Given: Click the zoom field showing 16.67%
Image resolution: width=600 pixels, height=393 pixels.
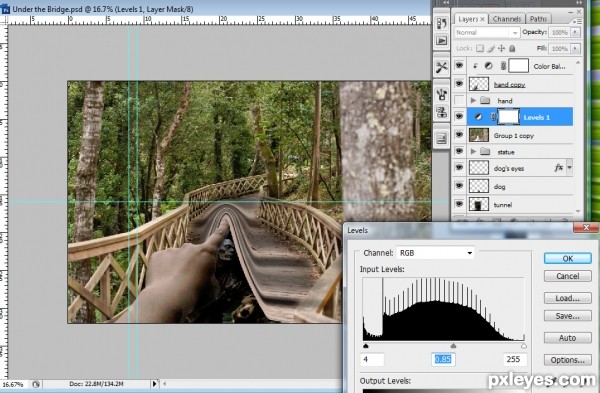Looking at the screenshot, I should (13, 384).
